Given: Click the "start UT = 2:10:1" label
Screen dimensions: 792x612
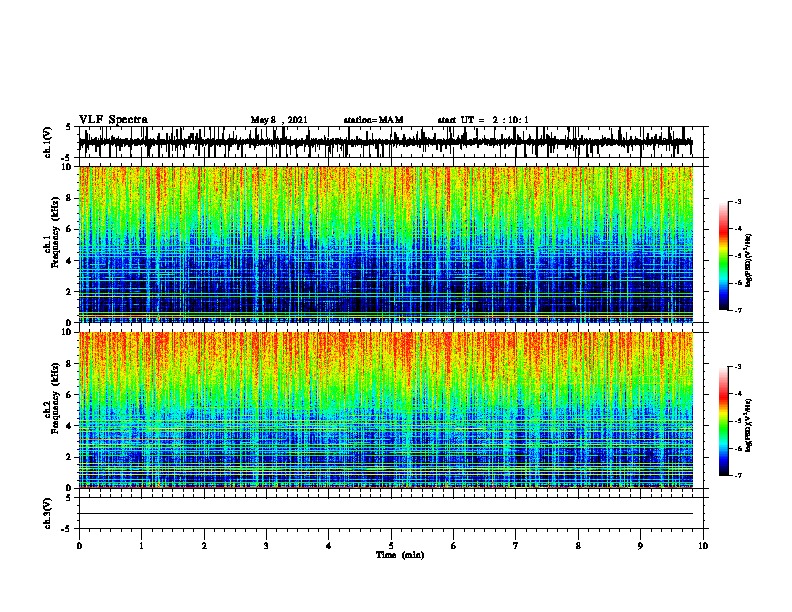Looking at the screenshot, I should pos(483,120).
